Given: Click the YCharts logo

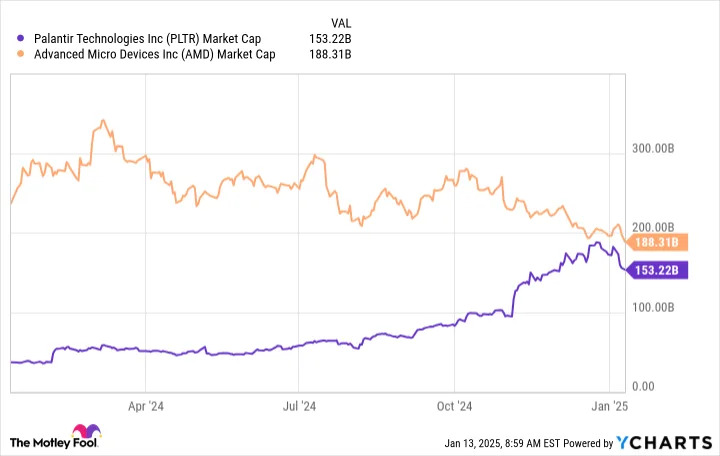Looking at the screenshot, I should [x=664, y=443].
